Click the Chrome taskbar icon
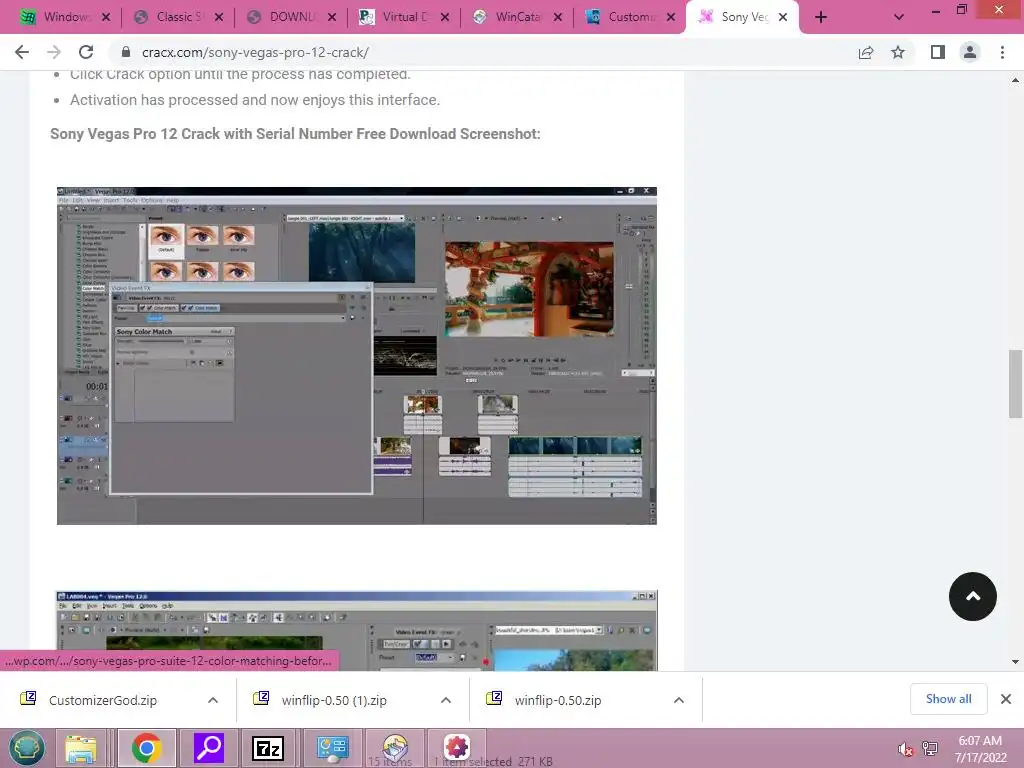The width and height of the screenshot is (1024, 768). pos(146,748)
